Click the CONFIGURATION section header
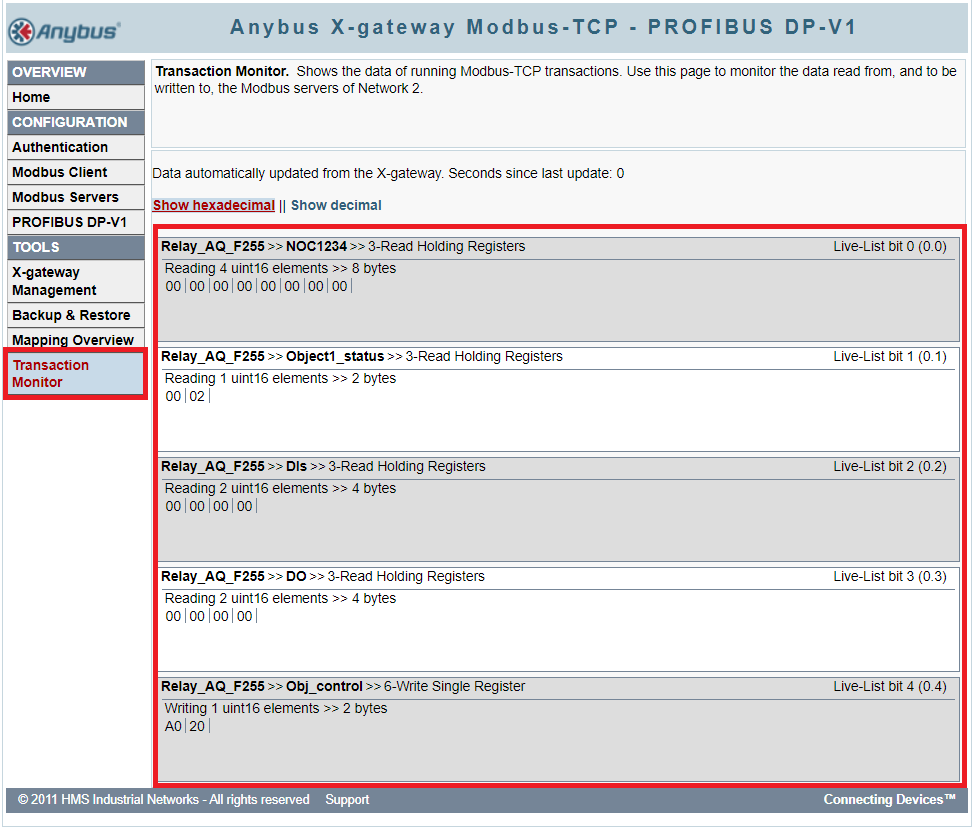This screenshot has height=827, width=977. tap(75, 122)
